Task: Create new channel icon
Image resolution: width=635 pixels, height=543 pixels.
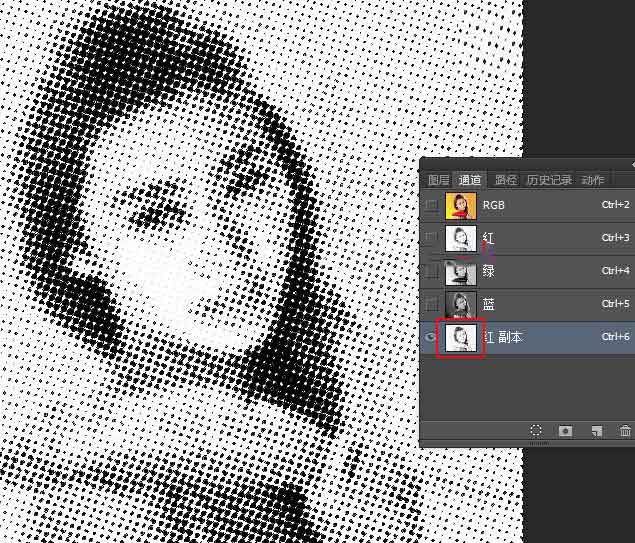Action: click(x=597, y=431)
